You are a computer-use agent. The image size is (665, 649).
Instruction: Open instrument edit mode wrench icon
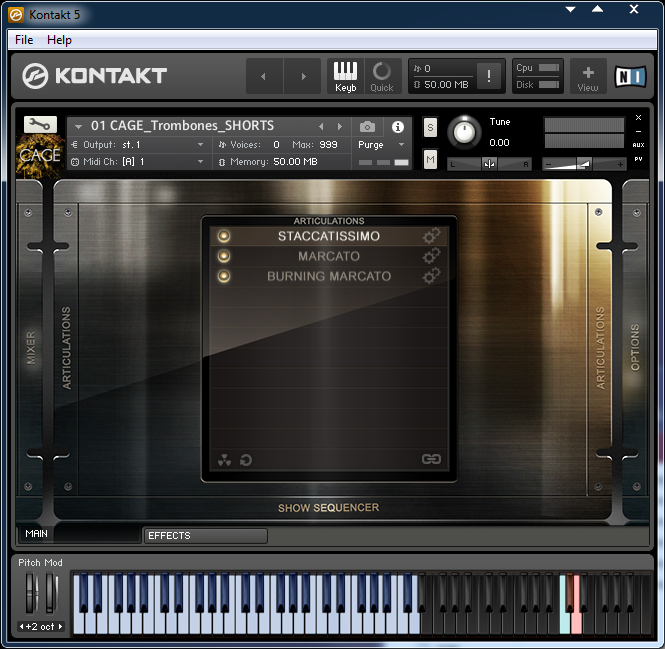point(40,124)
